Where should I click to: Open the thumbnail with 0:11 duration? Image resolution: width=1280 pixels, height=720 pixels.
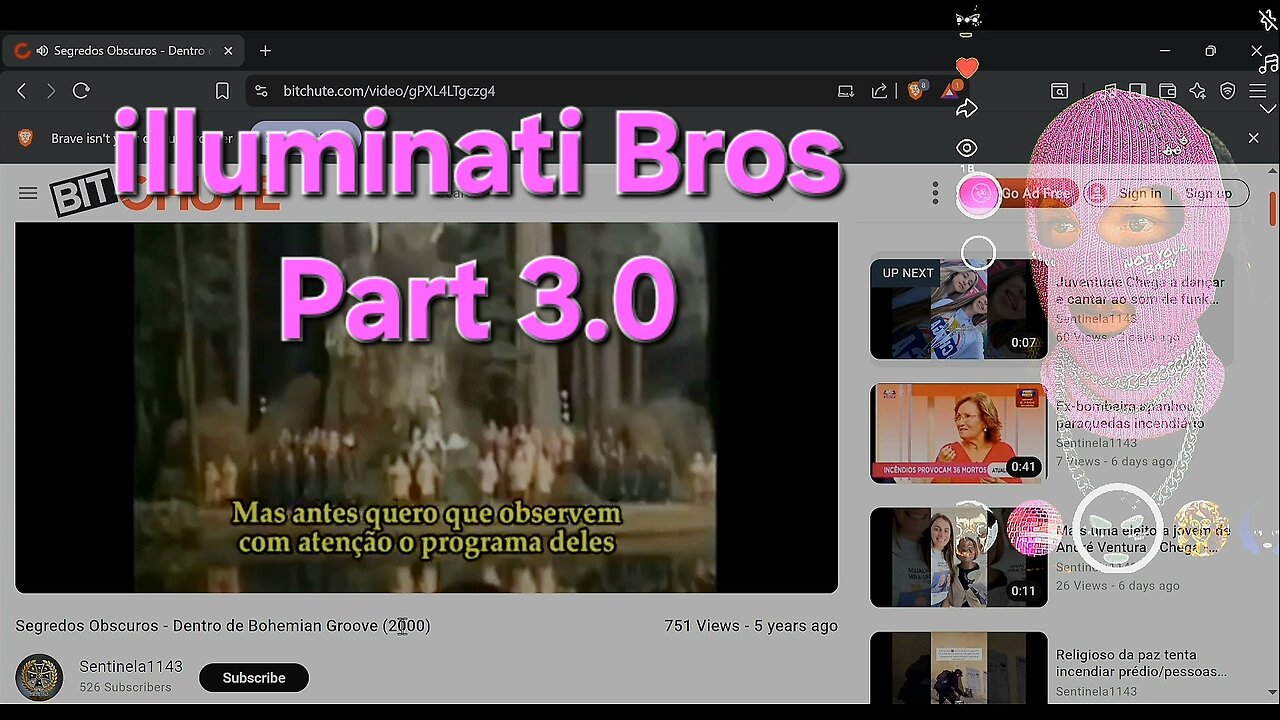(959, 557)
